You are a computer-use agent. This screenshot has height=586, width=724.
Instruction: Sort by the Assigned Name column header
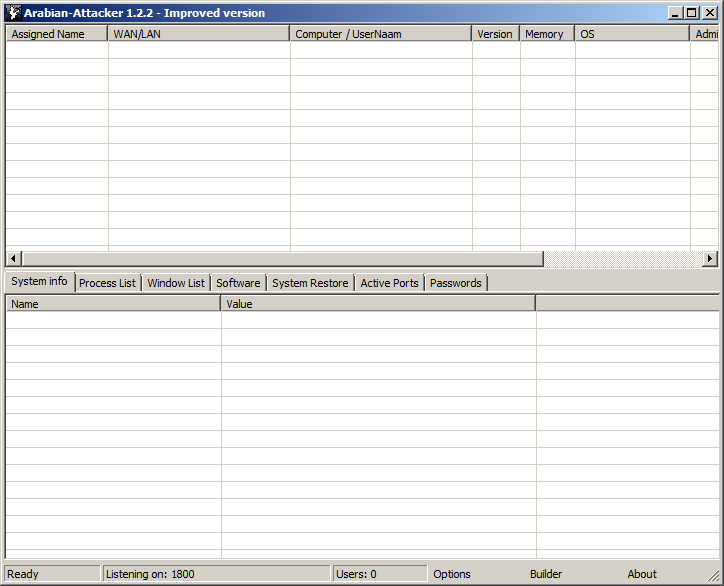click(56, 34)
